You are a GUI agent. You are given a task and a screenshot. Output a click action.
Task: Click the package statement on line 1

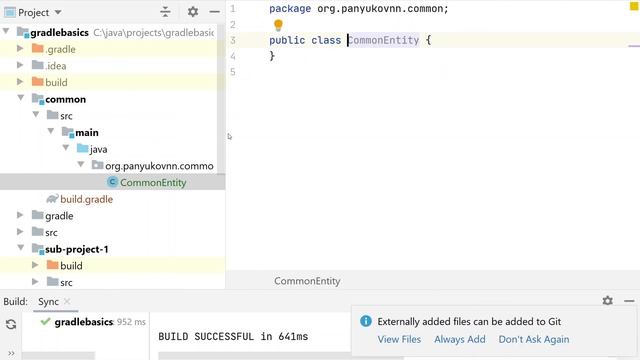pyautogui.click(x=358, y=9)
